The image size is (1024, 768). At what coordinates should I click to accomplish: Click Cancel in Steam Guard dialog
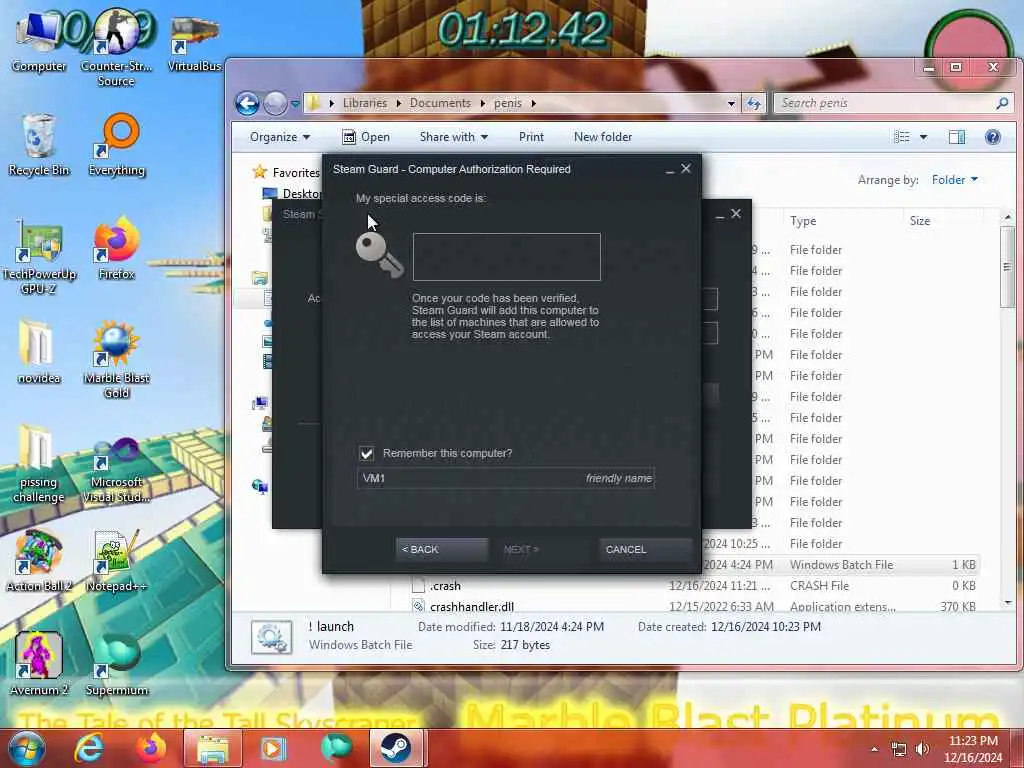tap(645, 549)
